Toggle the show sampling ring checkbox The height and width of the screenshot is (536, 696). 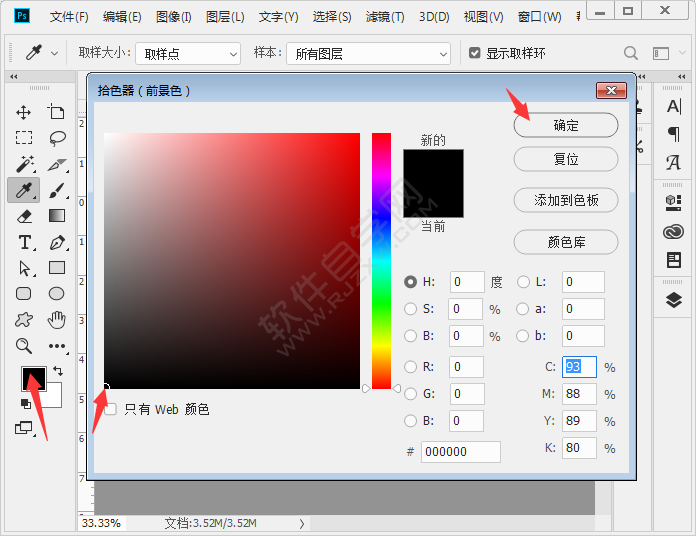[475, 53]
